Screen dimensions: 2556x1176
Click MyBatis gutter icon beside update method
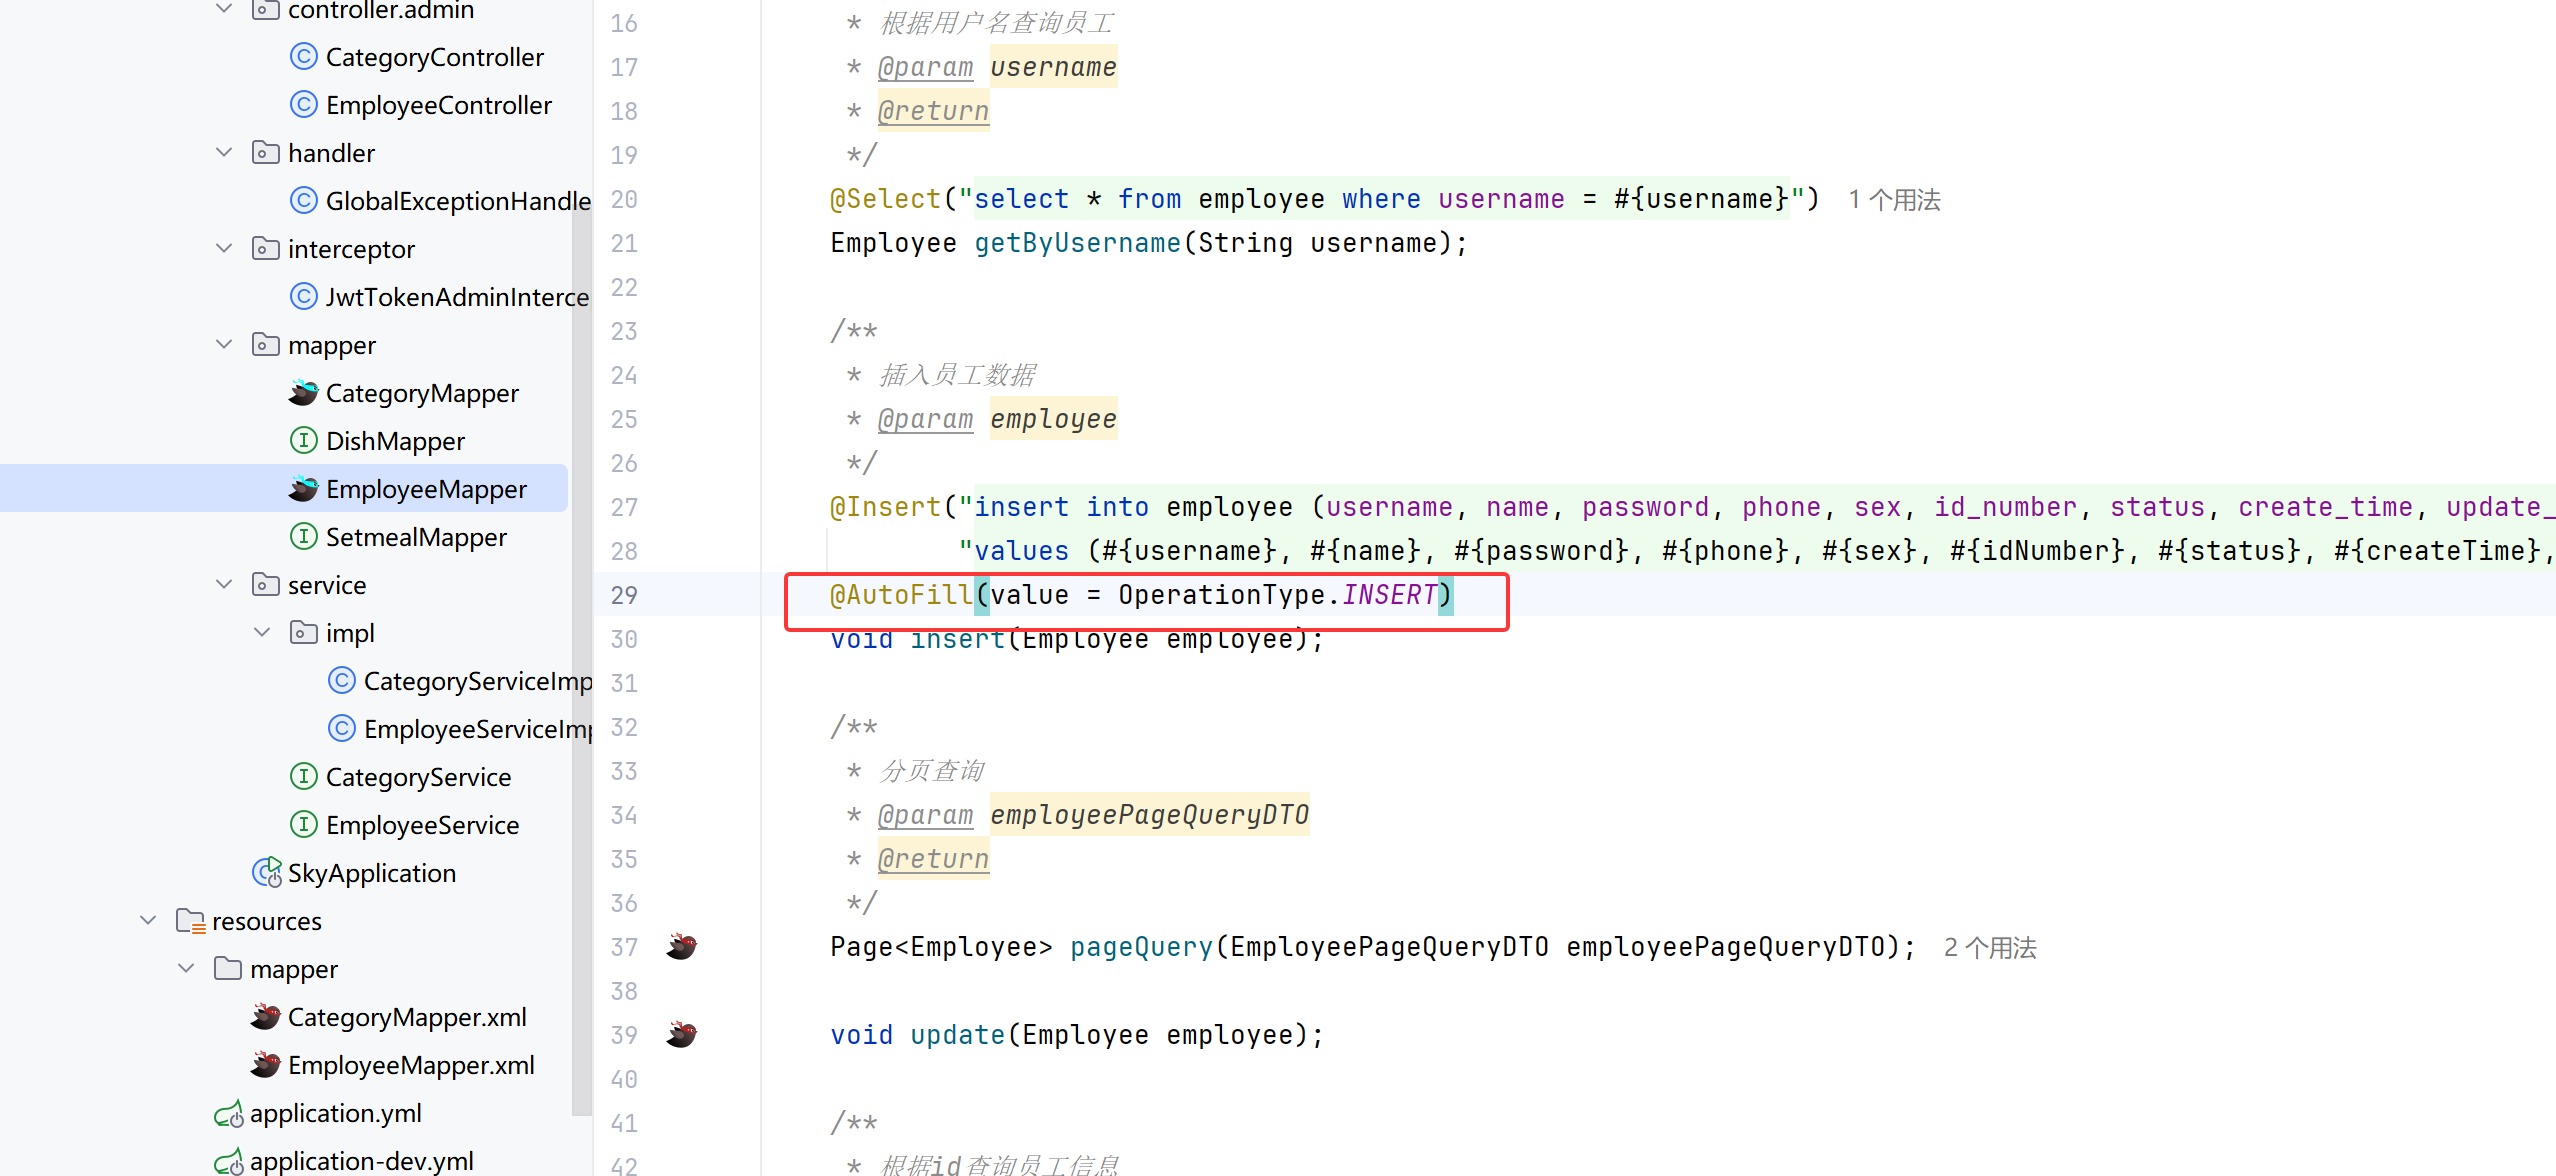point(682,1034)
